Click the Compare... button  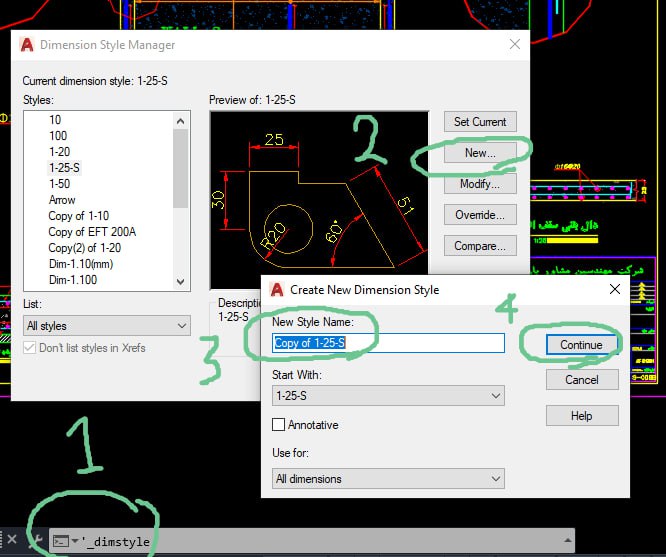pyautogui.click(x=480, y=246)
